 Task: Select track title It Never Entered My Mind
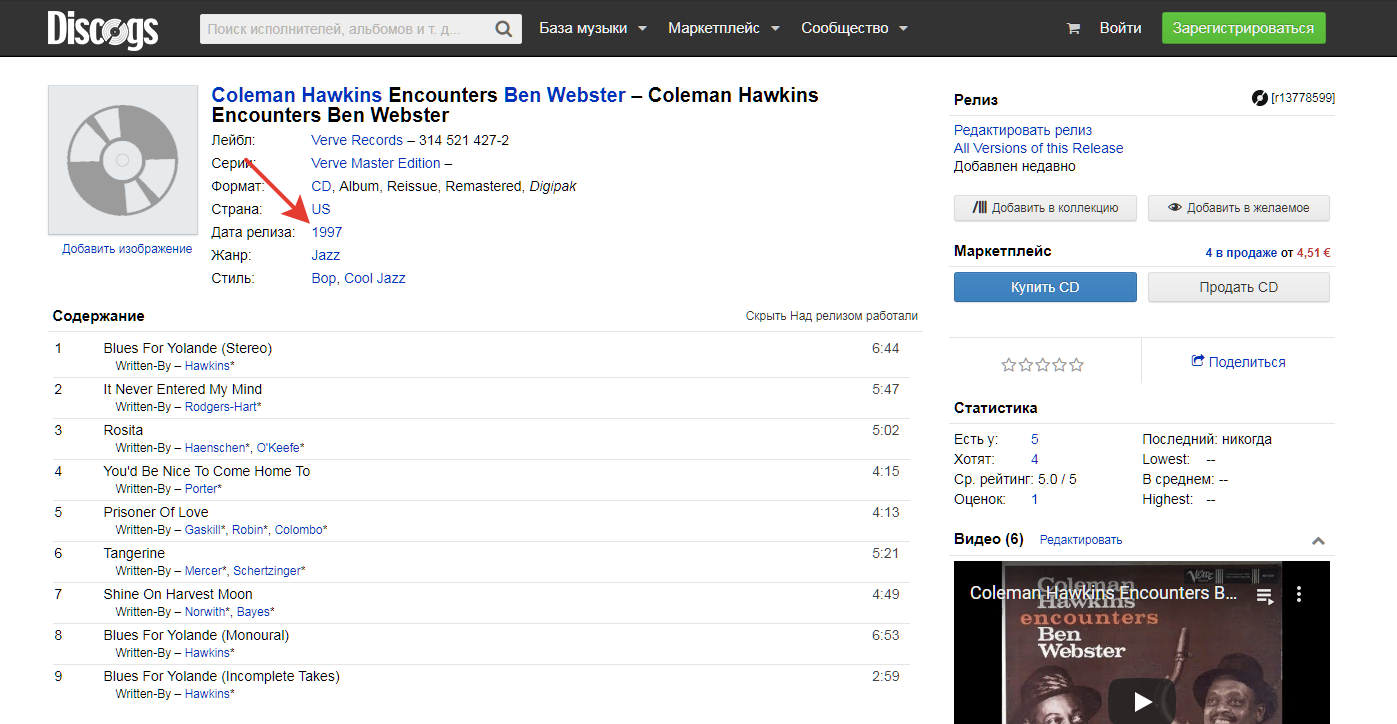[x=183, y=389]
